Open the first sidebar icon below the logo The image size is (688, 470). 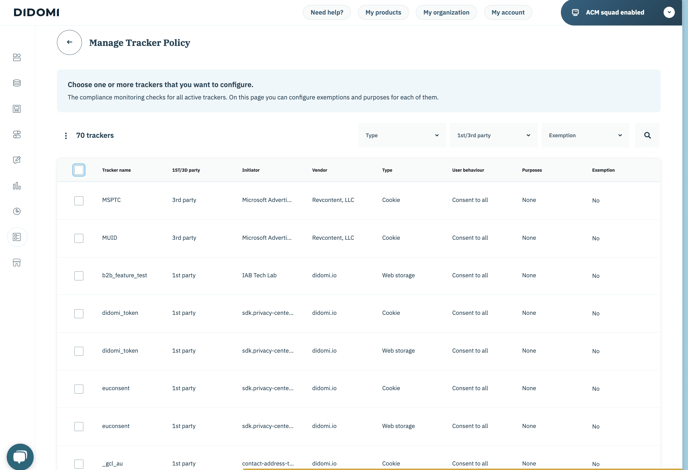(x=17, y=57)
